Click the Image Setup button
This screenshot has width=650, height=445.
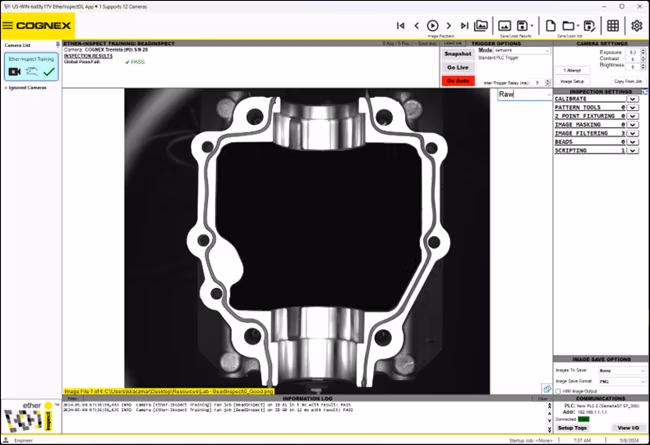pyautogui.click(x=572, y=81)
